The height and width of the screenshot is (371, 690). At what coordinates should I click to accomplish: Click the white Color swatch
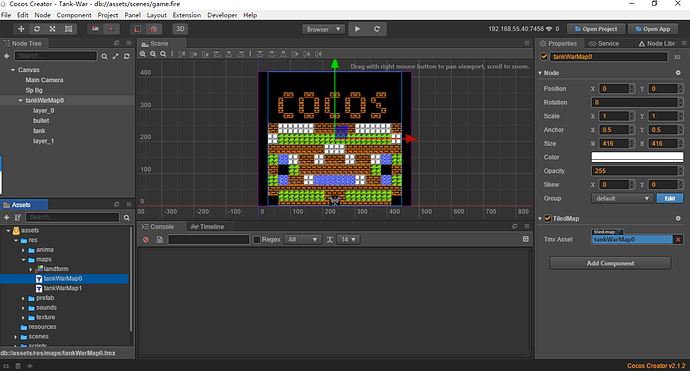pyautogui.click(x=637, y=157)
